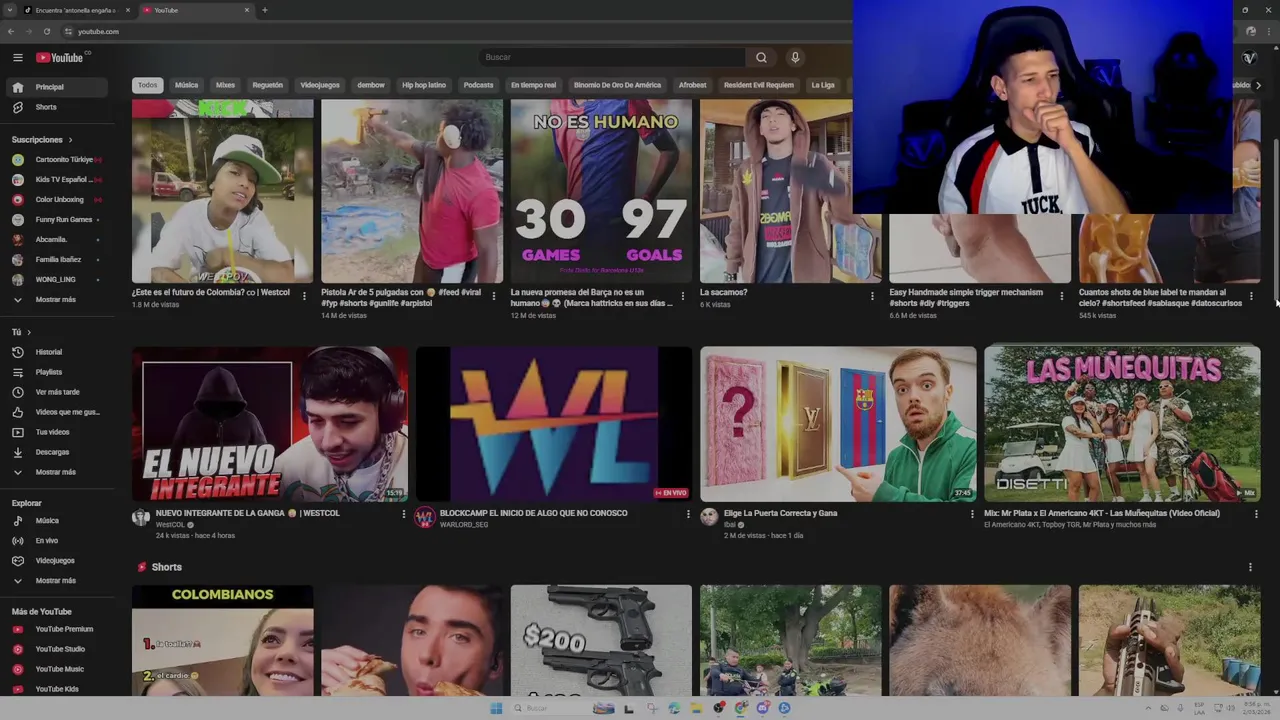Viewport: 1280px width, 720px height.
Task: Open options menu for La sacamos short
Action: [872, 296]
